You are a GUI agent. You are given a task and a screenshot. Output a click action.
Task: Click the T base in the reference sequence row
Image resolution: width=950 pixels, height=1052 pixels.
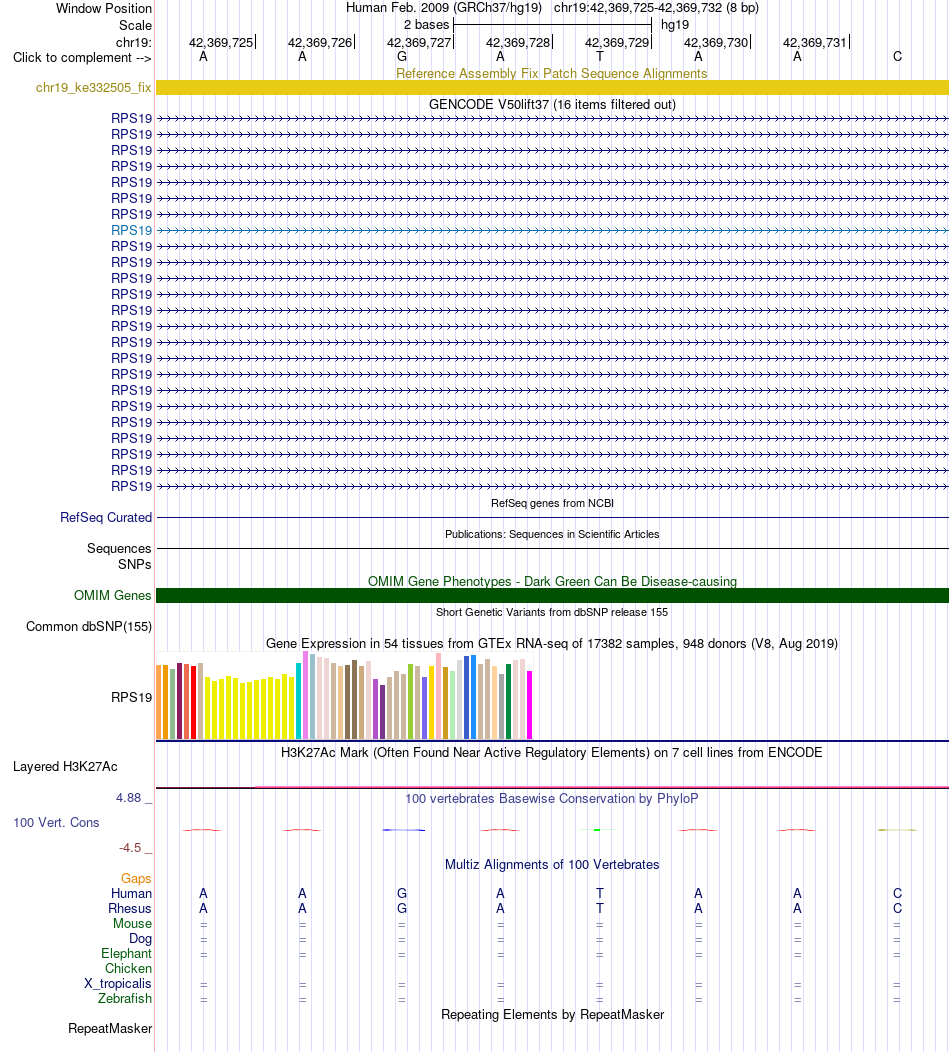[600, 57]
